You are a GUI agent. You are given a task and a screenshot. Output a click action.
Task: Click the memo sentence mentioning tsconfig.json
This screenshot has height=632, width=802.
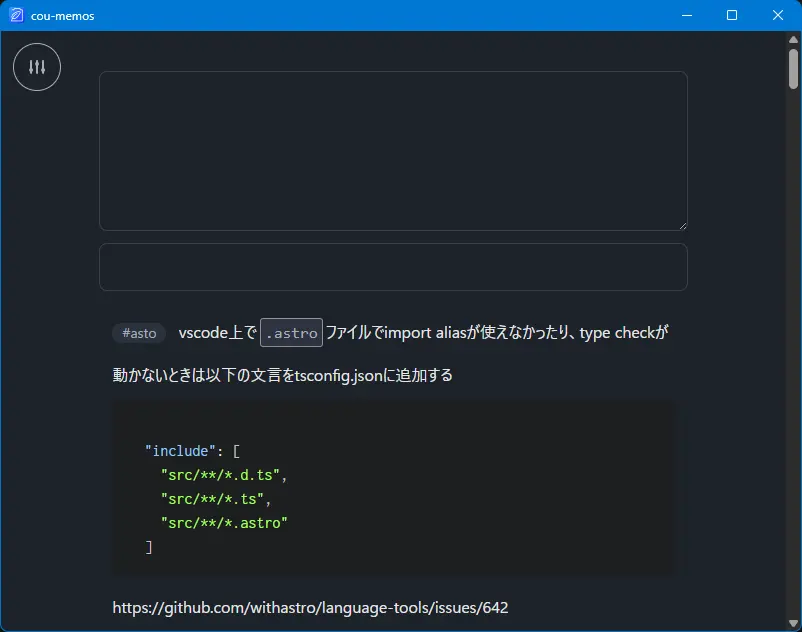283,376
